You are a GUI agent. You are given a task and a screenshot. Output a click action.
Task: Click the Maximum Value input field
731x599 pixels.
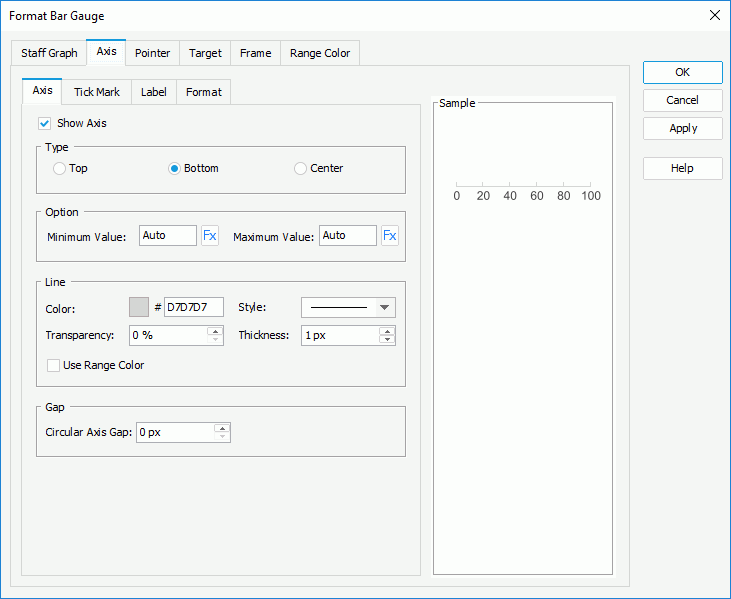[x=348, y=235]
